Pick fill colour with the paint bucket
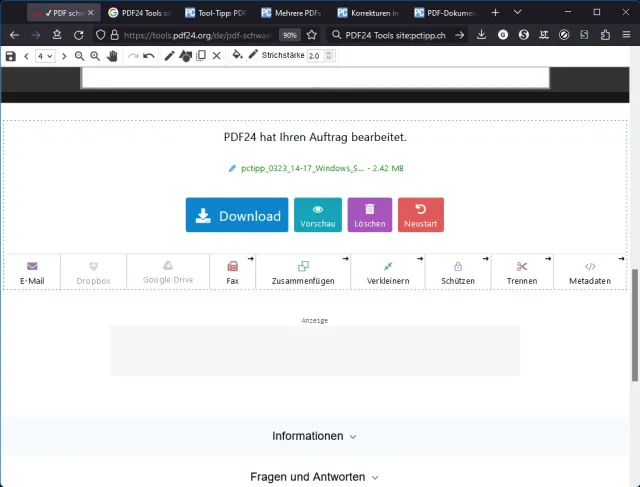The height and width of the screenshot is (487, 640). tap(237, 55)
